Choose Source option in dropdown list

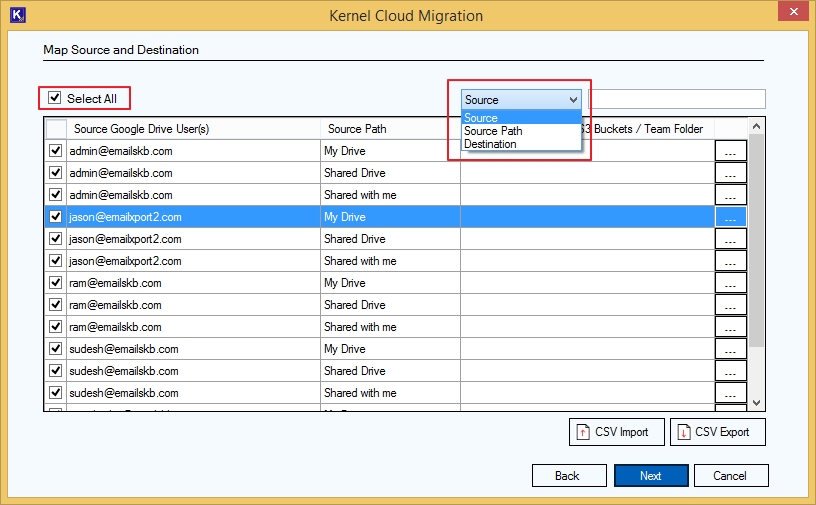521,118
